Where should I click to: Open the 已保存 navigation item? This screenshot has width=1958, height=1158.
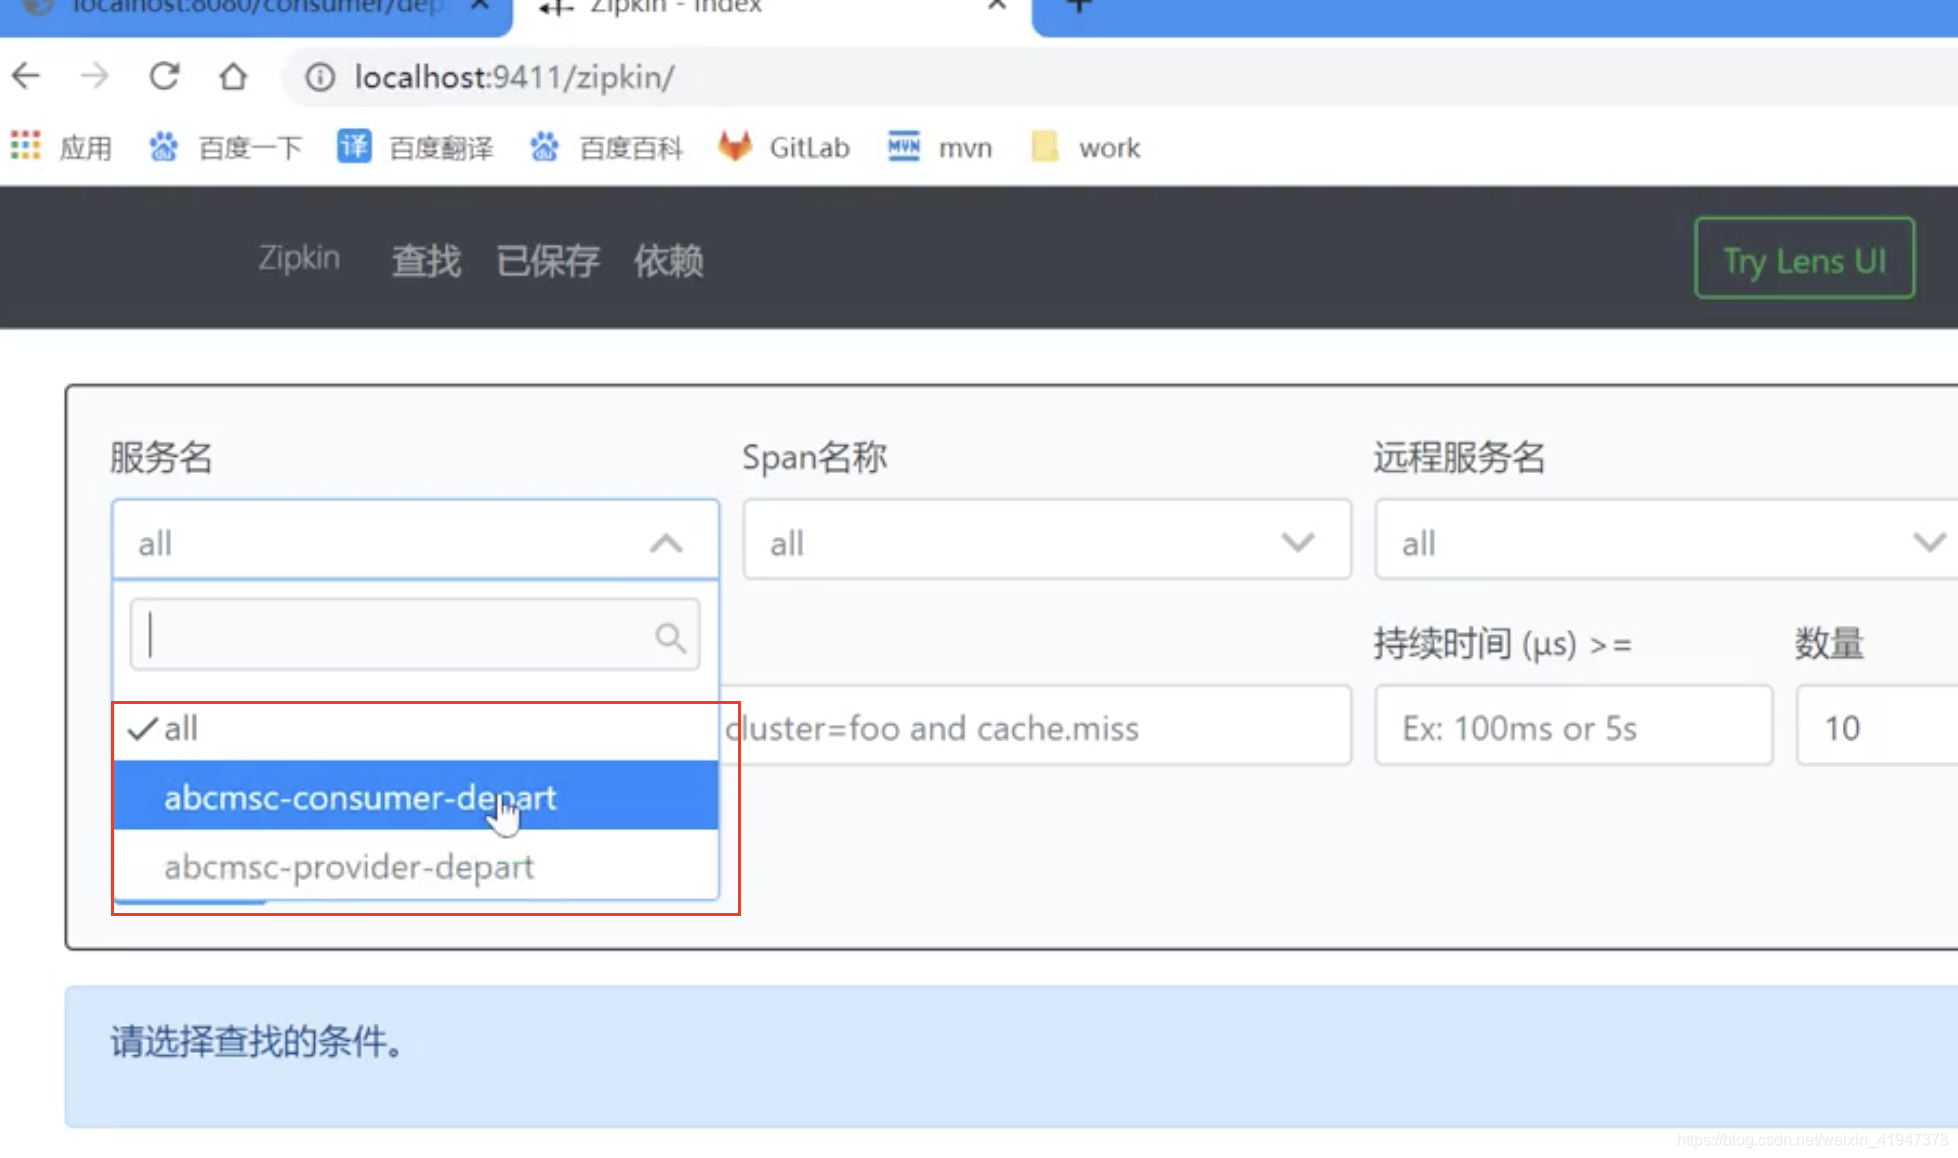(548, 260)
